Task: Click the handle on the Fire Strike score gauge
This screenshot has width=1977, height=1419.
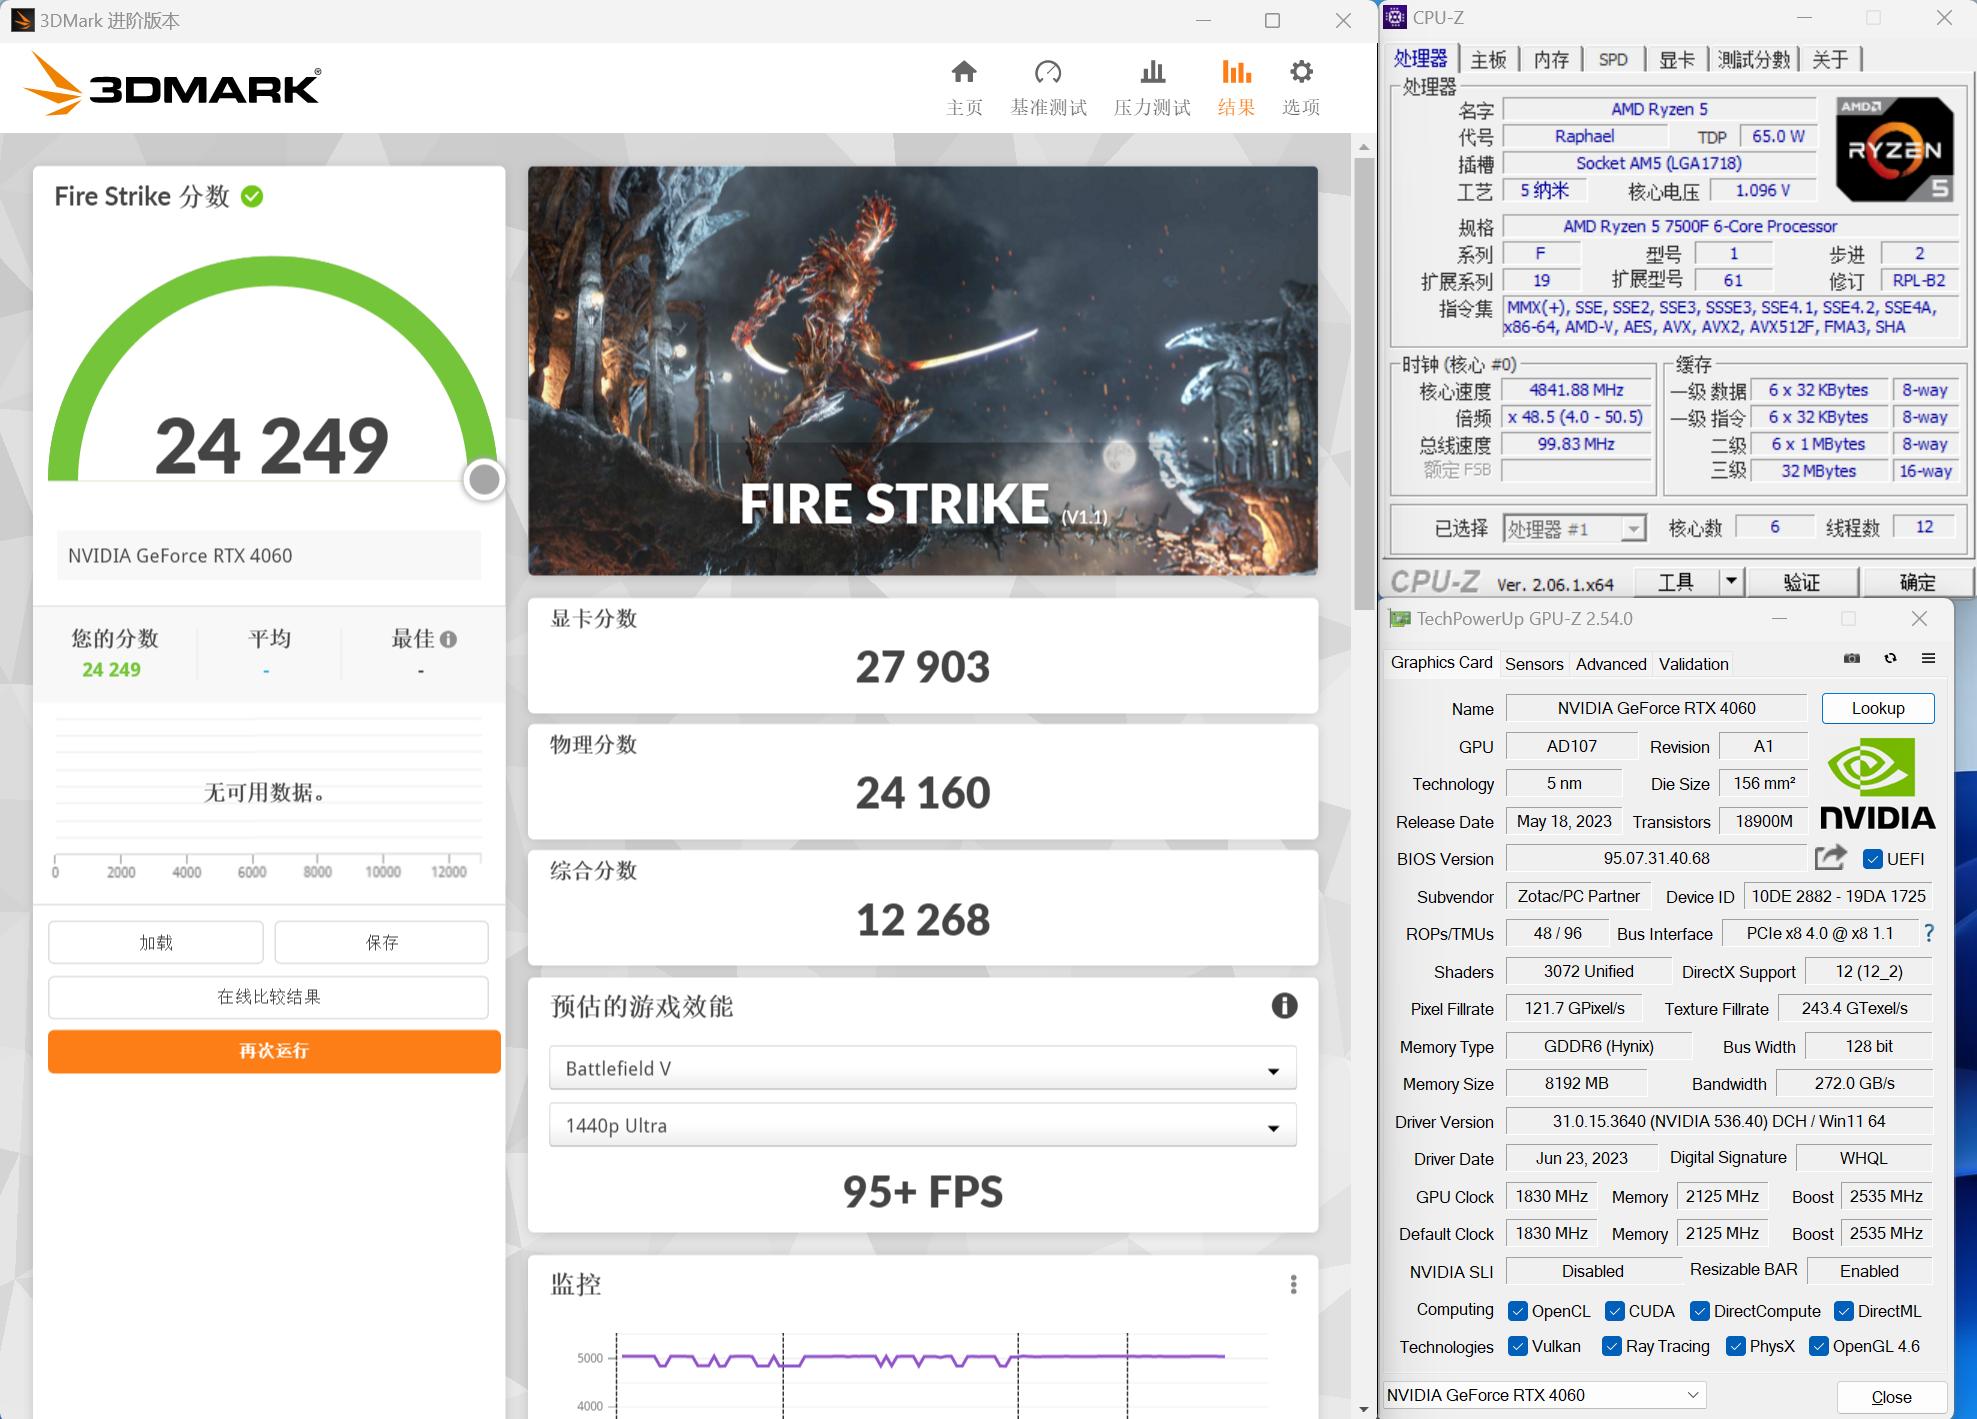Action: pyautogui.click(x=484, y=479)
